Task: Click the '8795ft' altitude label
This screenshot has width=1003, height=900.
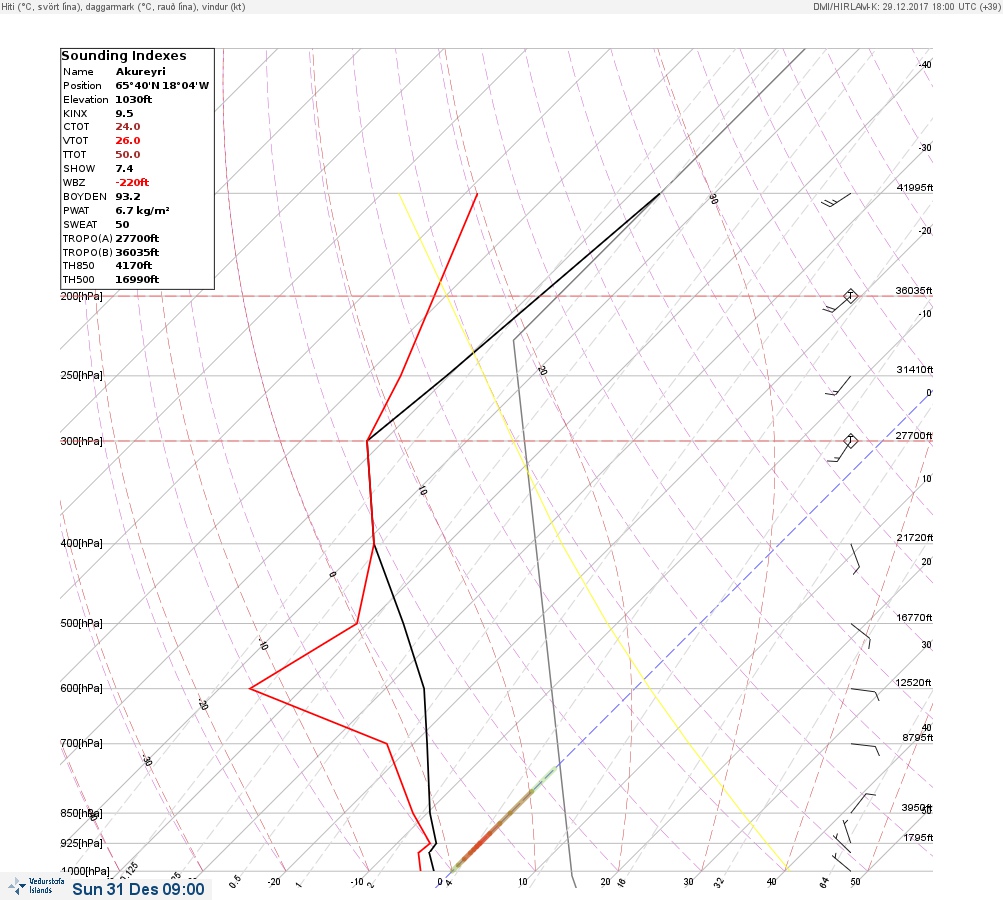Action: (x=917, y=738)
